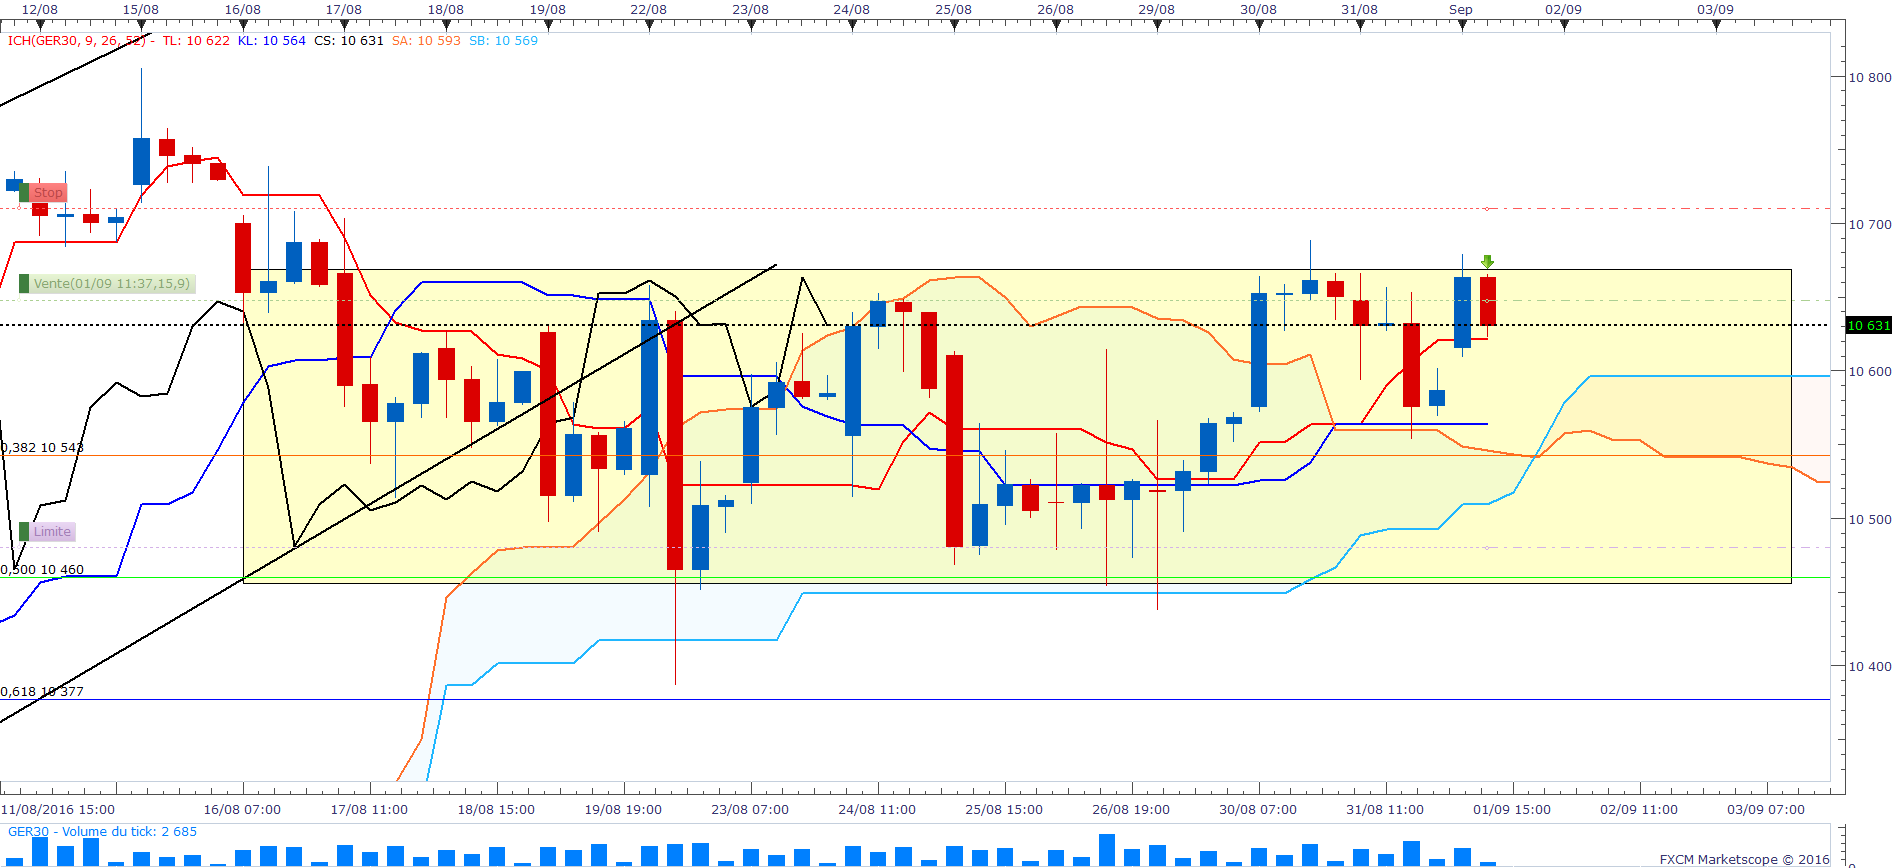This screenshot has width=1903, height=868.
Task: Click the 10 700 price axis label
Action: [x=1870, y=224]
